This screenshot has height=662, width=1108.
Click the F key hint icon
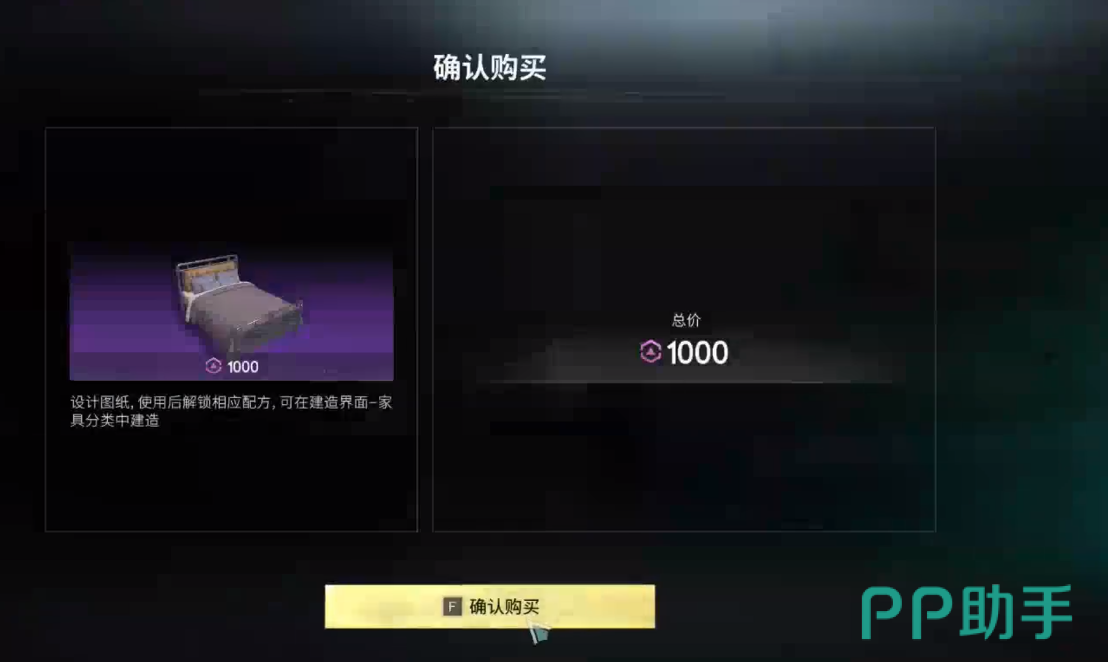point(452,606)
